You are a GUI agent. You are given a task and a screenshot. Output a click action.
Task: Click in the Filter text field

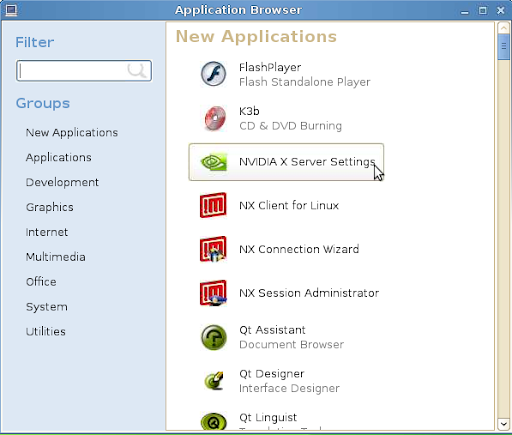[x=84, y=71]
